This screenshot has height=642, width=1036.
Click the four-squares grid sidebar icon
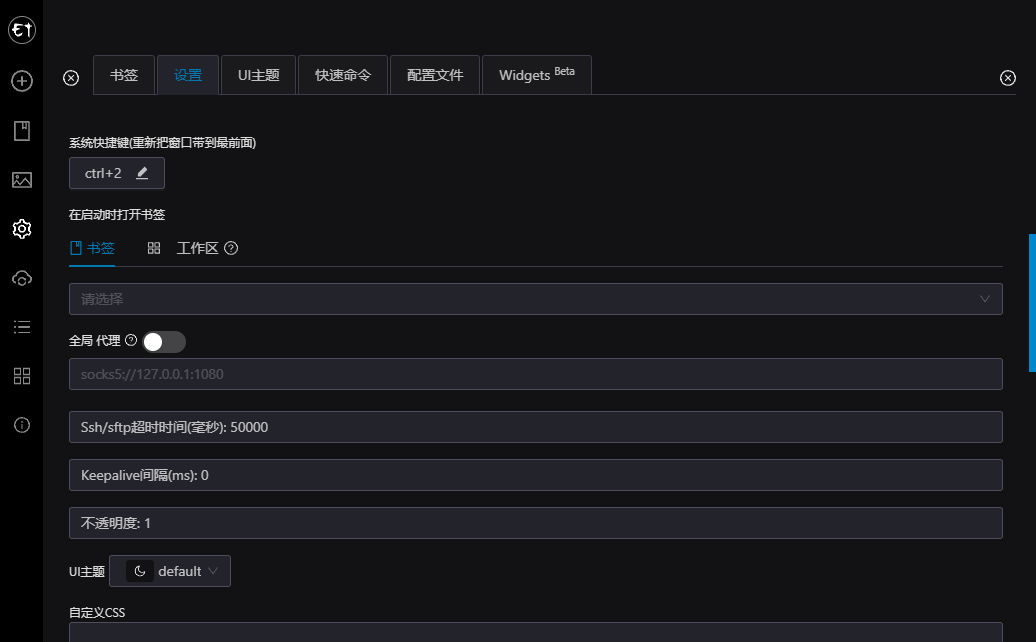click(21, 376)
